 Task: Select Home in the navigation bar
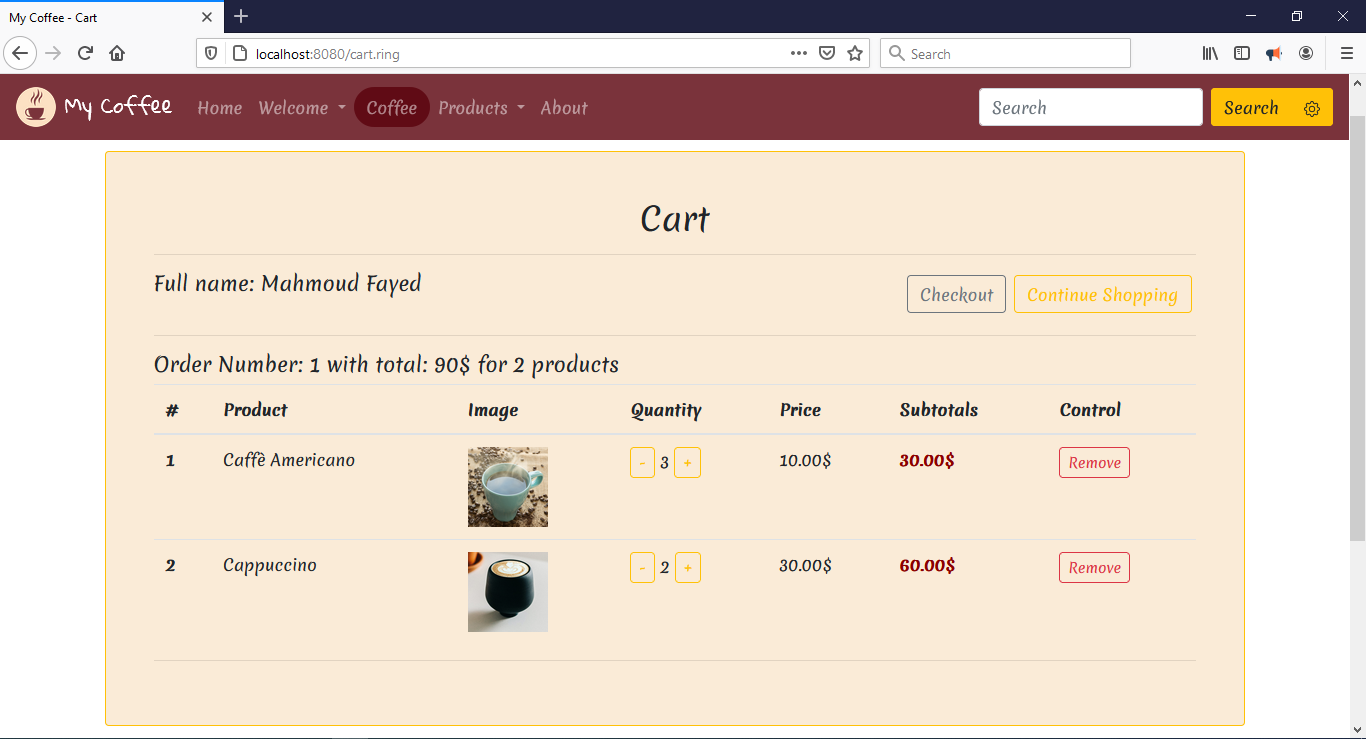pos(219,107)
